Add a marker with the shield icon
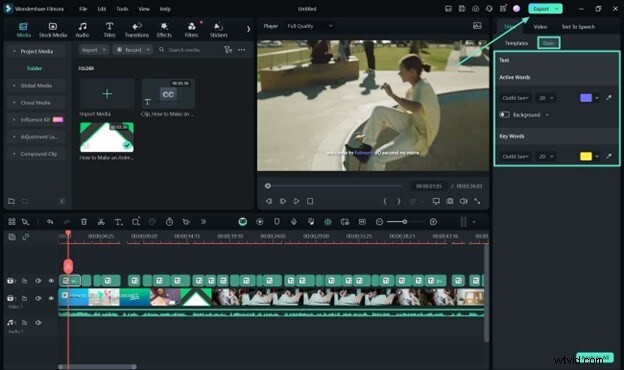Image resolution: width=624 pixels, height=370 pixels. (277, 222)
